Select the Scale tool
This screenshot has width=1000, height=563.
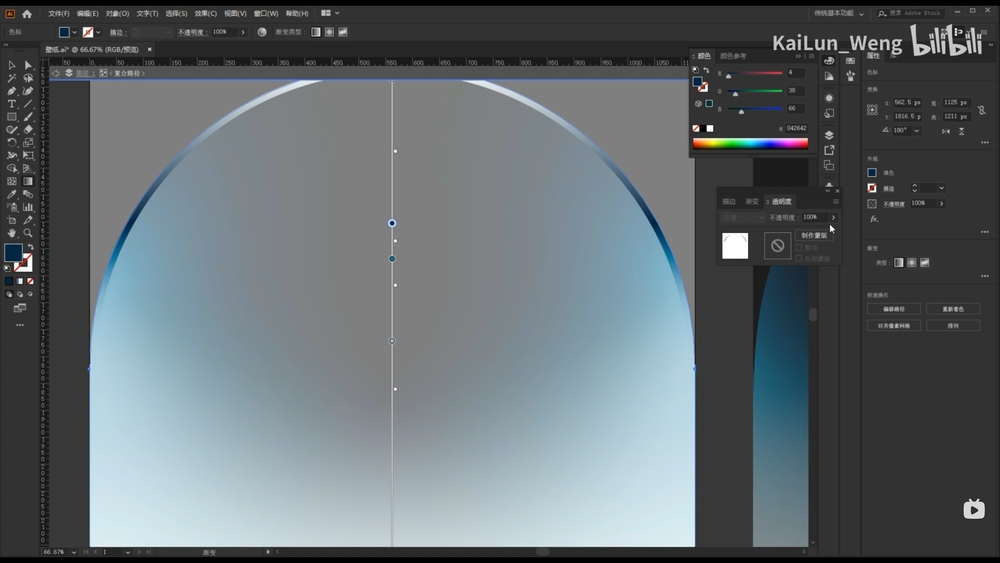[x=28, y=143]
